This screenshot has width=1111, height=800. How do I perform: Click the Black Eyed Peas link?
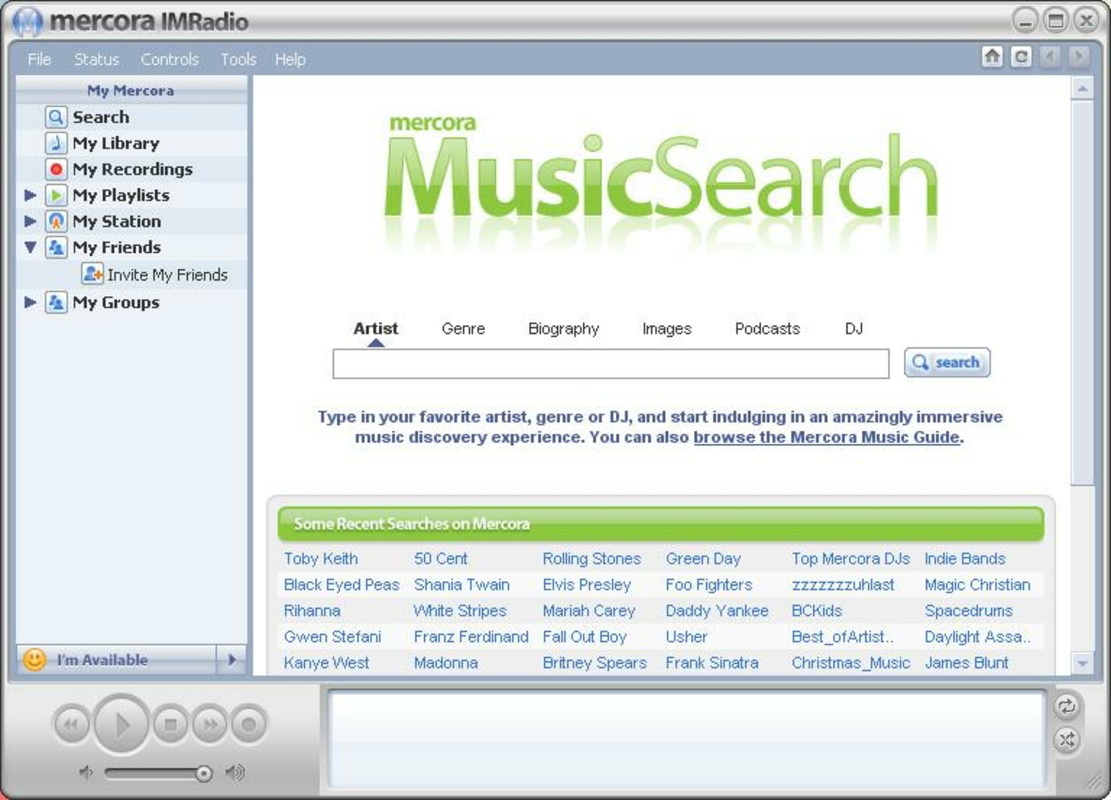(x=342, y=585)
